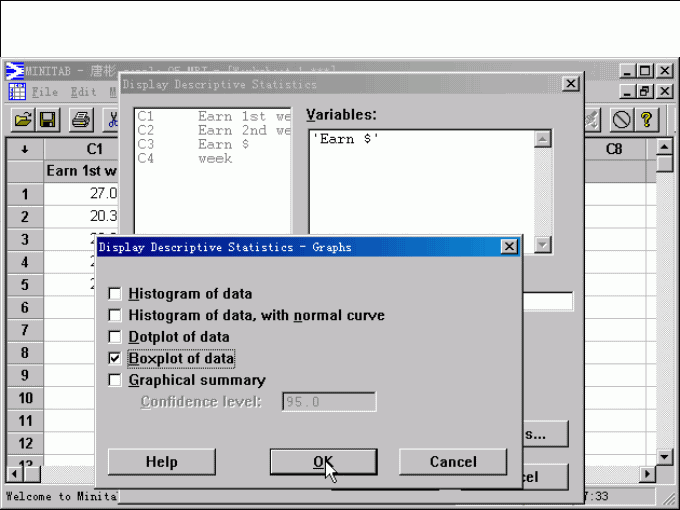Viewport: 680px width, 510px height.
Task: Enable Histogram of data checkbox
Action: click(115, 294)
